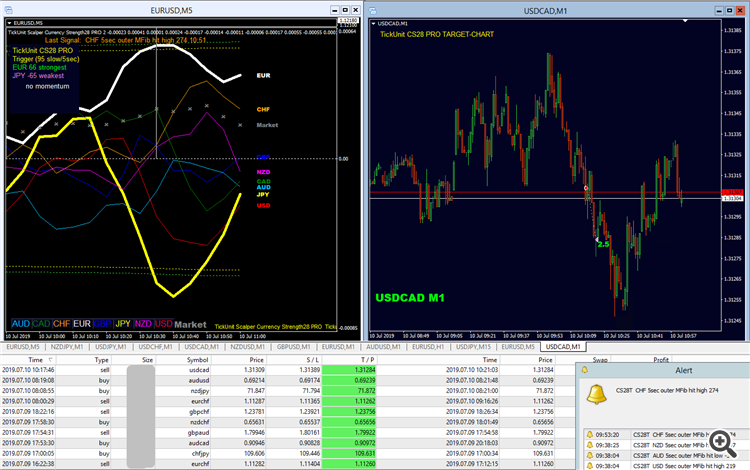This screenshot has width=750, height=470.
Task: Expand one-click trading arrow on USDCAD,M1 chart
Action: pos(374,23)
